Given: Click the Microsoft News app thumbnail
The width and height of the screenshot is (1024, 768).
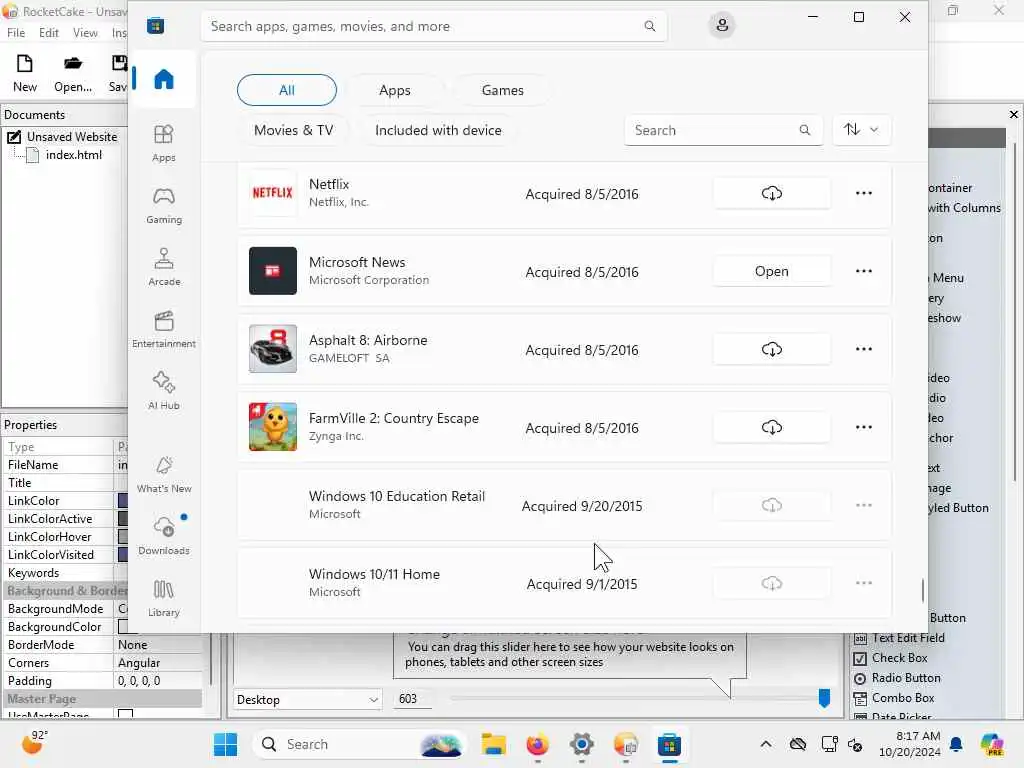Looking at the screenshot, I should click(272, 270).
